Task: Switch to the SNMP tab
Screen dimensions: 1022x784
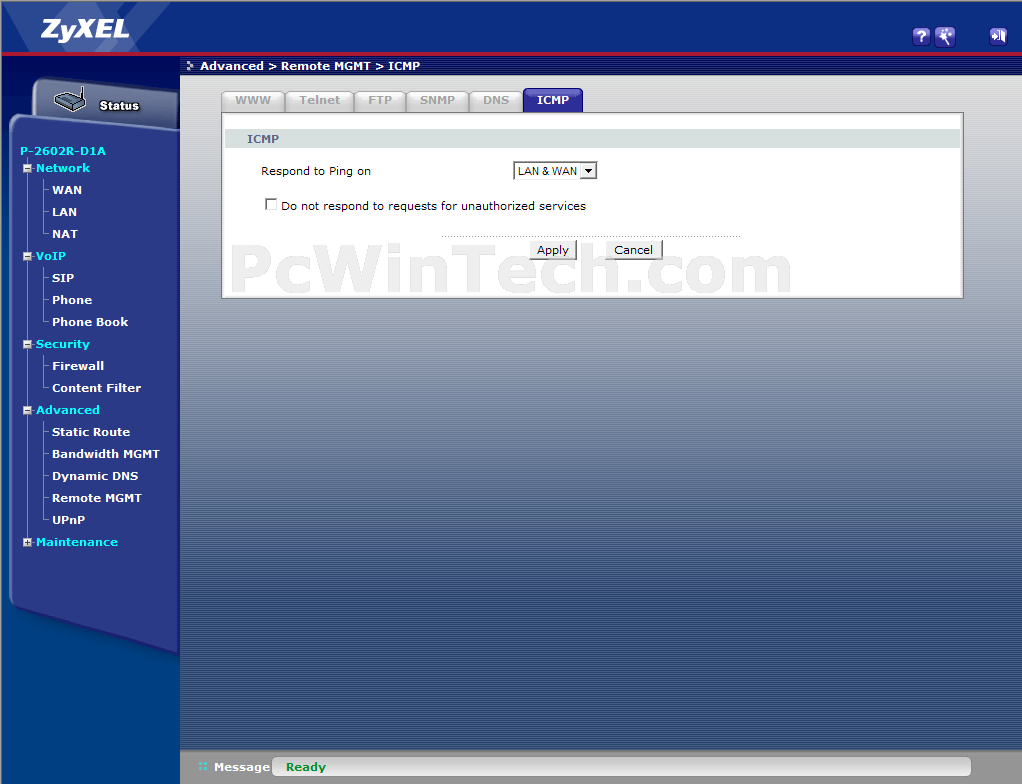Action: [437, 100]
